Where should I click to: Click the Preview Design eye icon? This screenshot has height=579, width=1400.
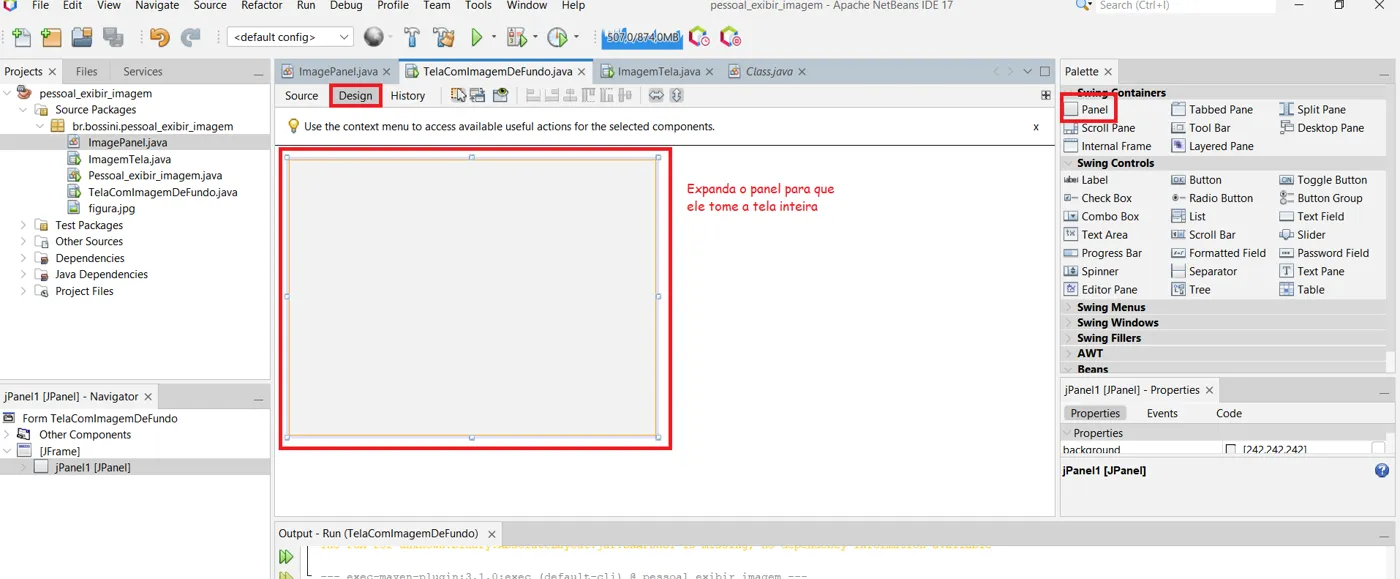click(x=500, y=95)
